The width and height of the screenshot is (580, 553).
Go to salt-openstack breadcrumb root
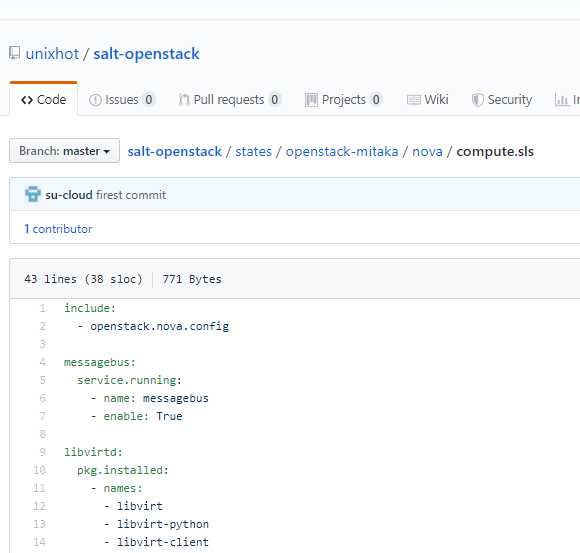175,152
